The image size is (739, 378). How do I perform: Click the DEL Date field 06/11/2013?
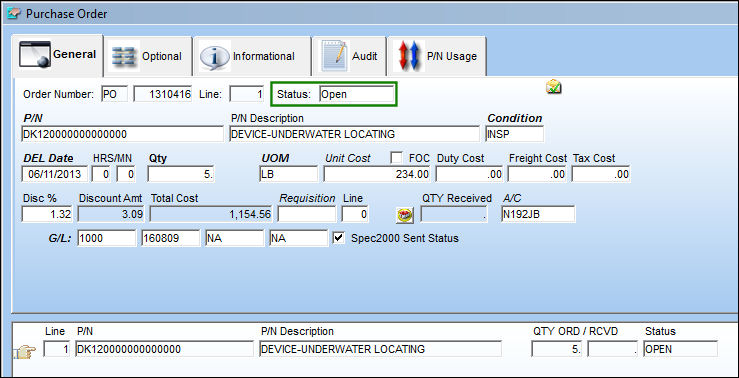pyautogui.click(x=55, y=174)
